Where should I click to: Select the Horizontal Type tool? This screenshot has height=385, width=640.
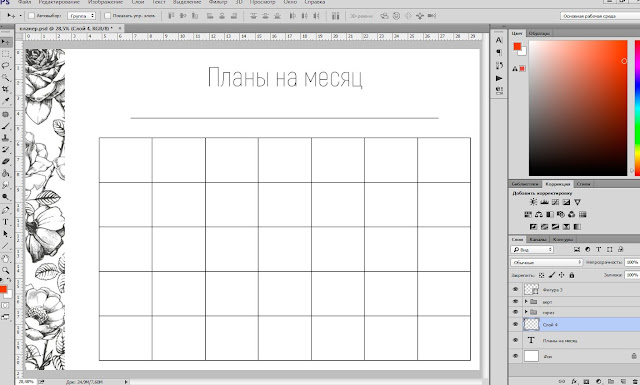pyautogui.click(x=6, y=222)
